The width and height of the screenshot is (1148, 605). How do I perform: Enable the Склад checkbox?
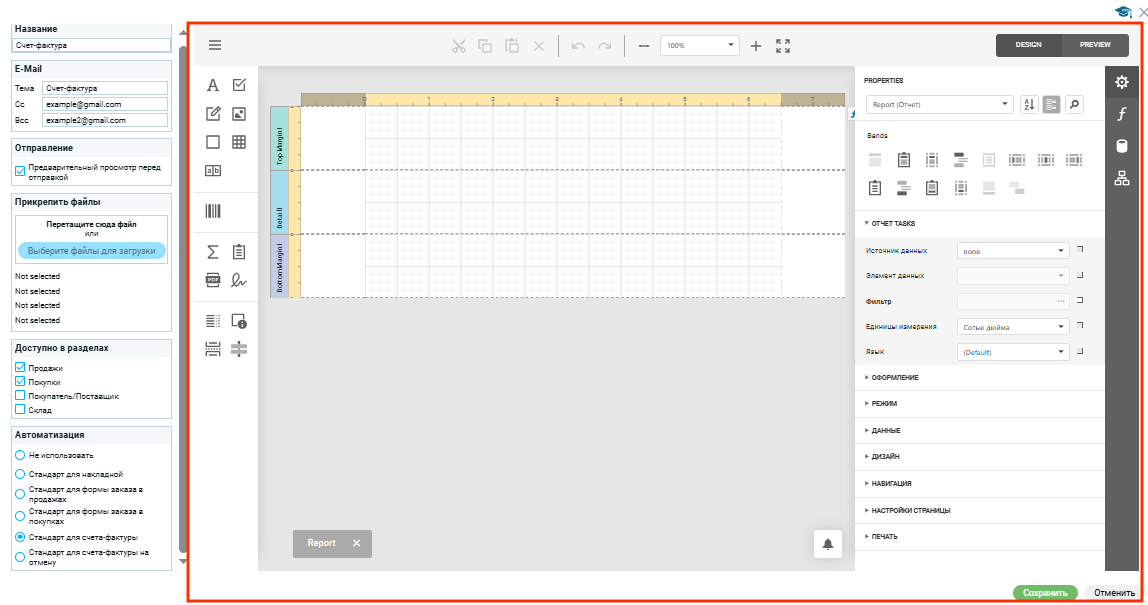click(20, 410)
